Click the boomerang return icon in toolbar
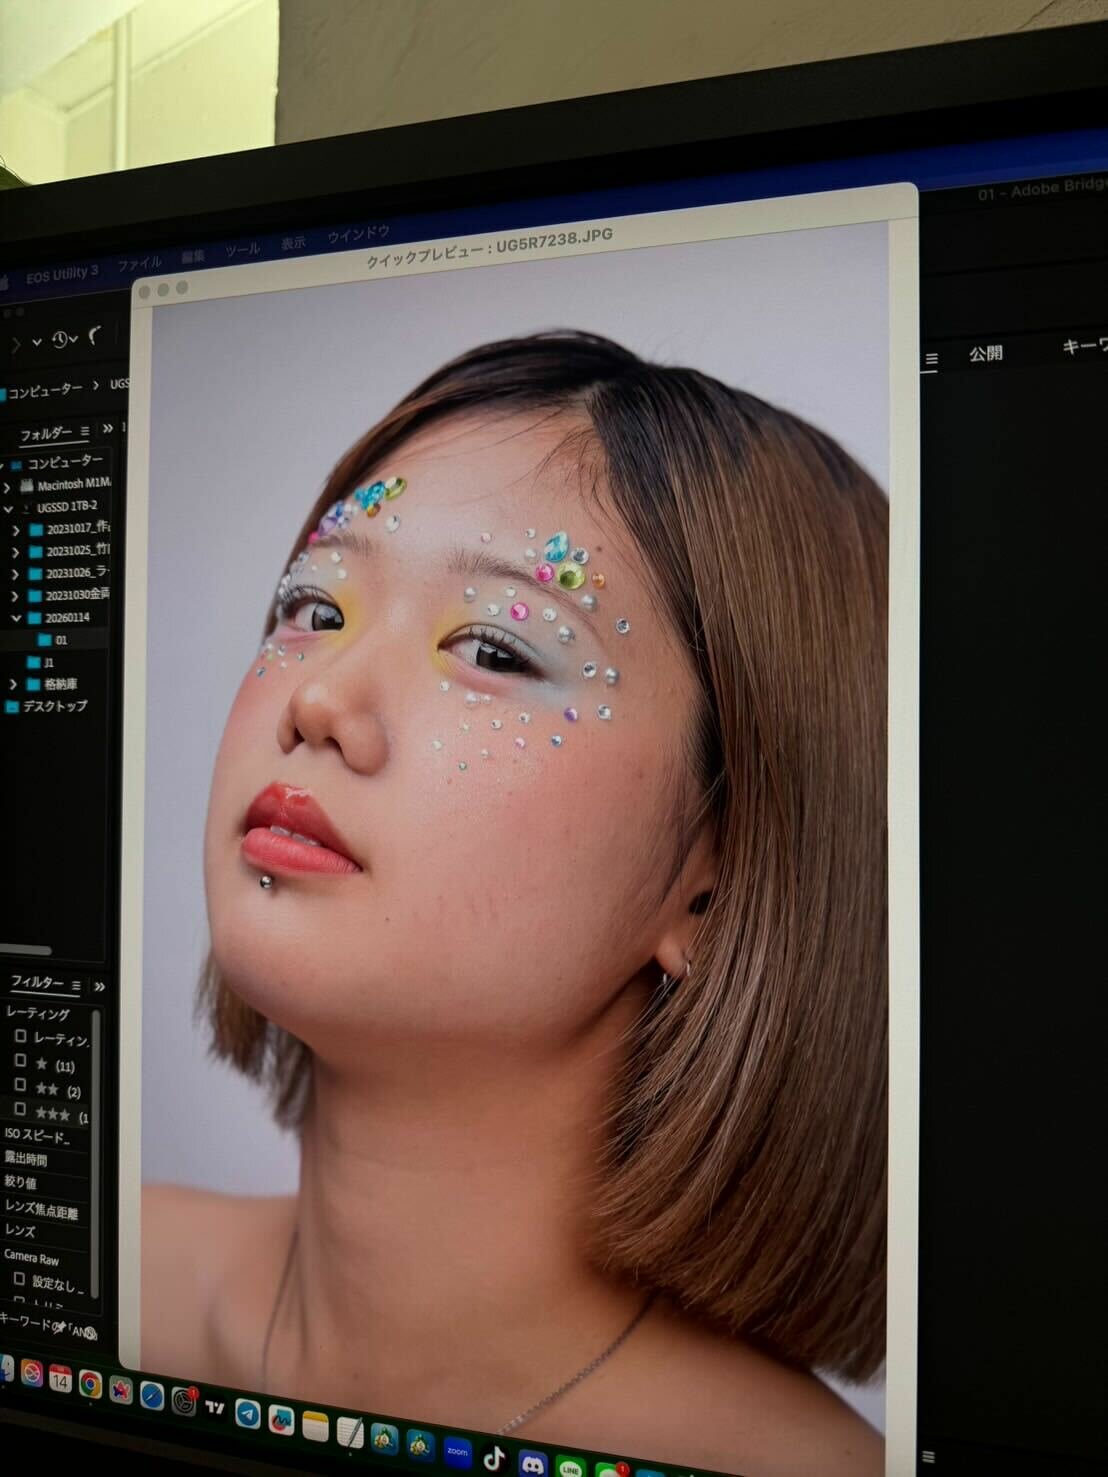Image resolution: width=1108 pixels, height=1477 pixels. click(x=96, y=336)
